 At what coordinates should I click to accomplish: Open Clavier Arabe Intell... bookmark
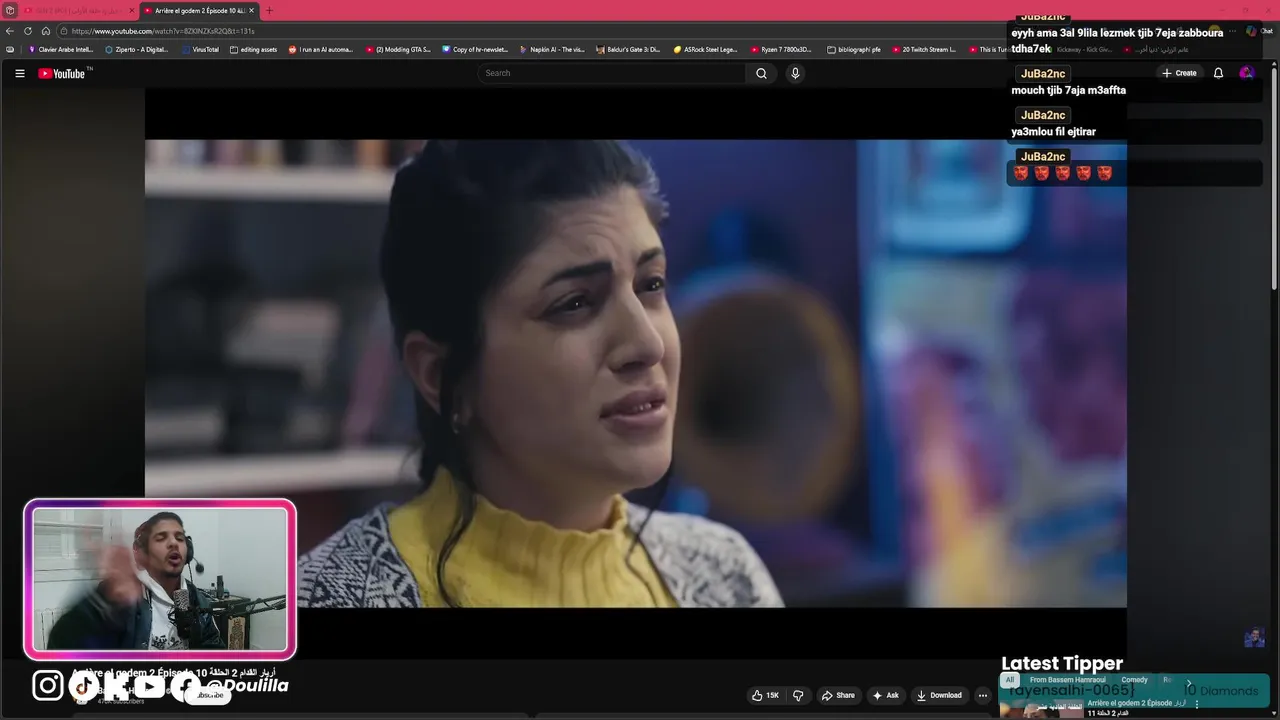coord(61,49)
